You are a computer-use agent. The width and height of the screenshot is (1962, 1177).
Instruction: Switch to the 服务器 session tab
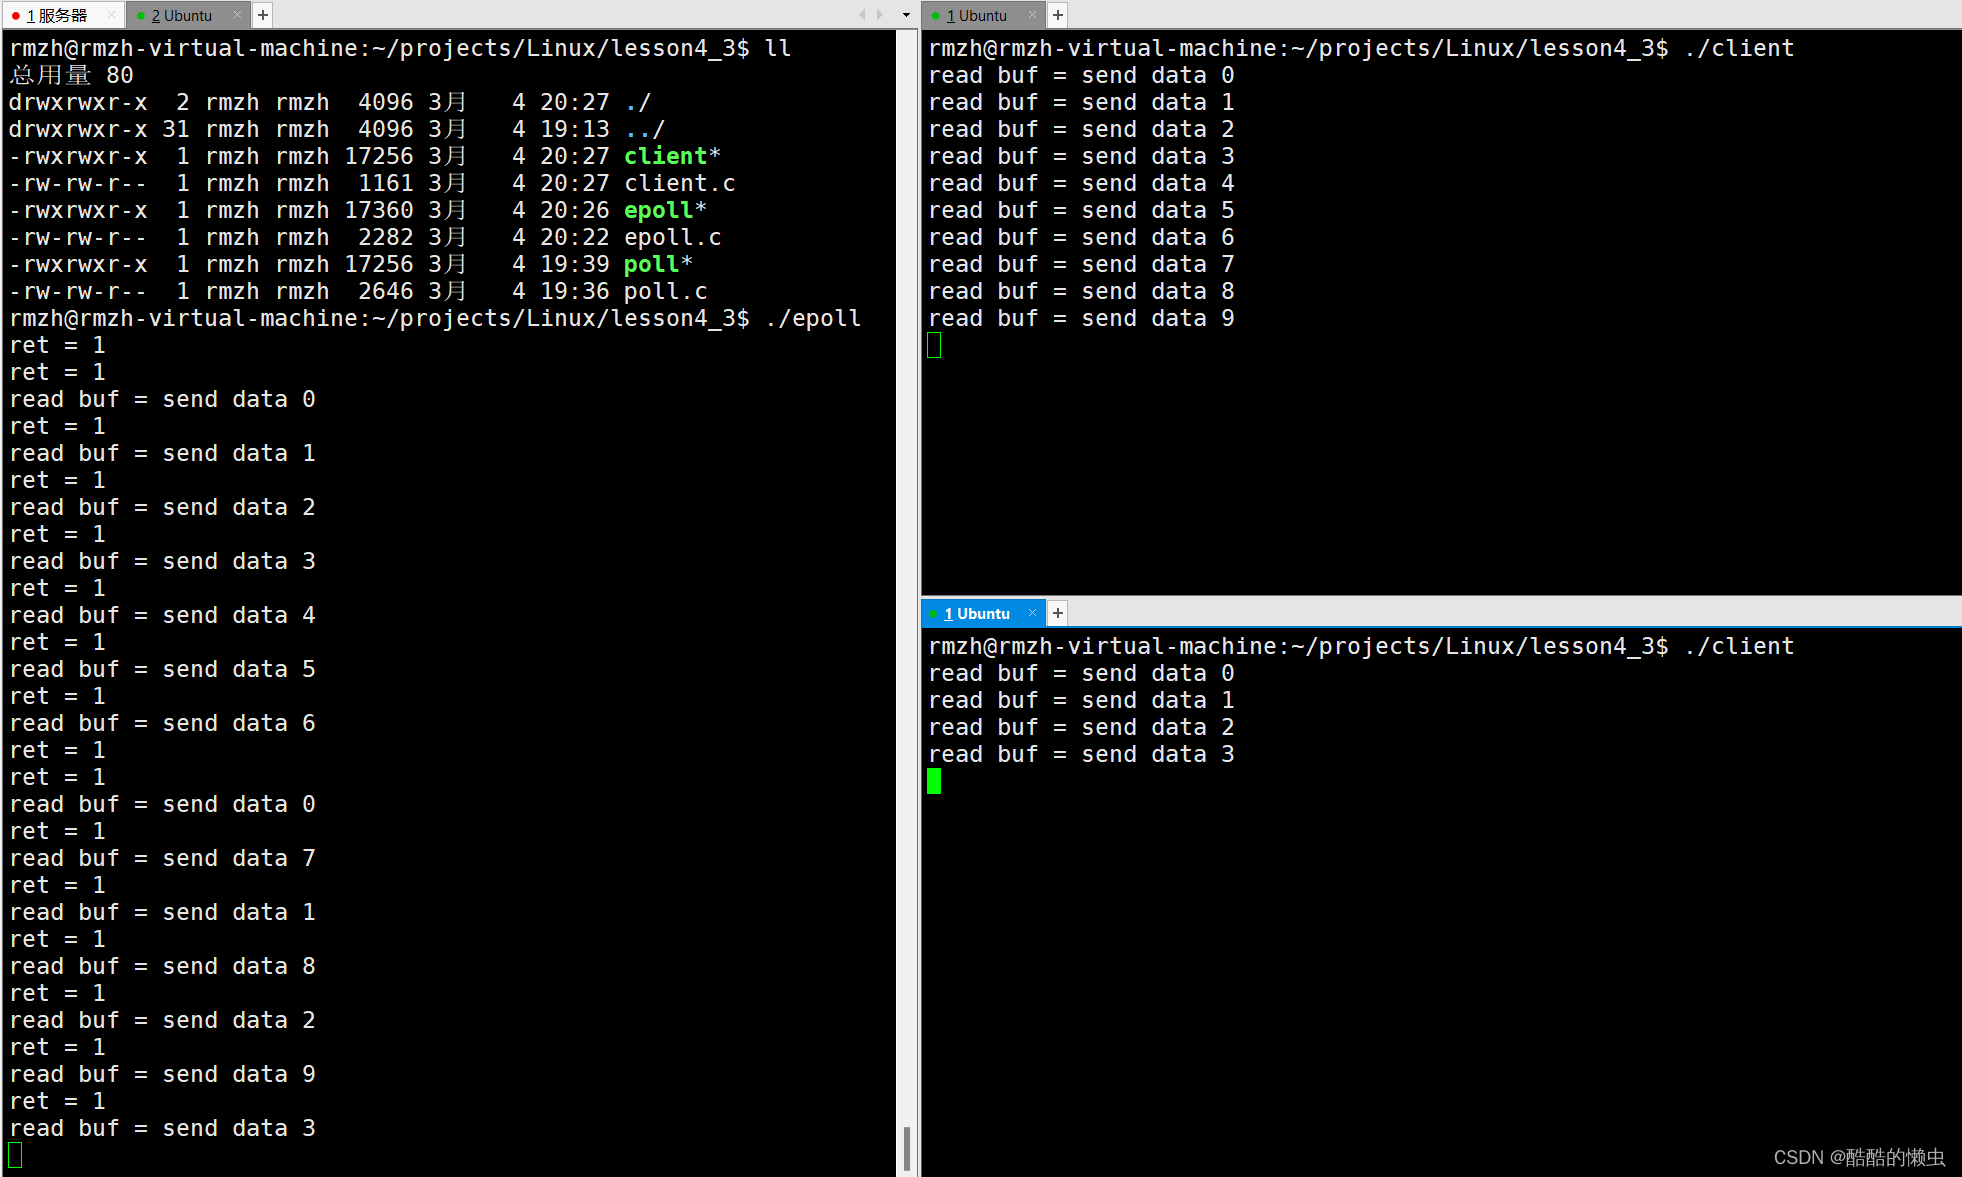[58, 15]
